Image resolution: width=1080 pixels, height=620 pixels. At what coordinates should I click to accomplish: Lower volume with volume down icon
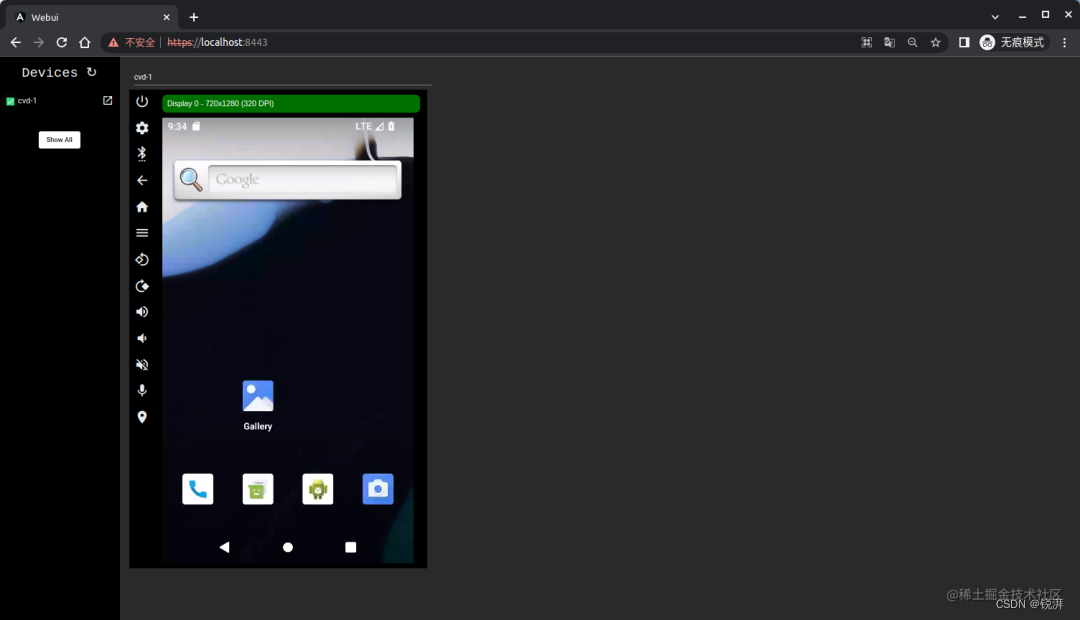141,338
